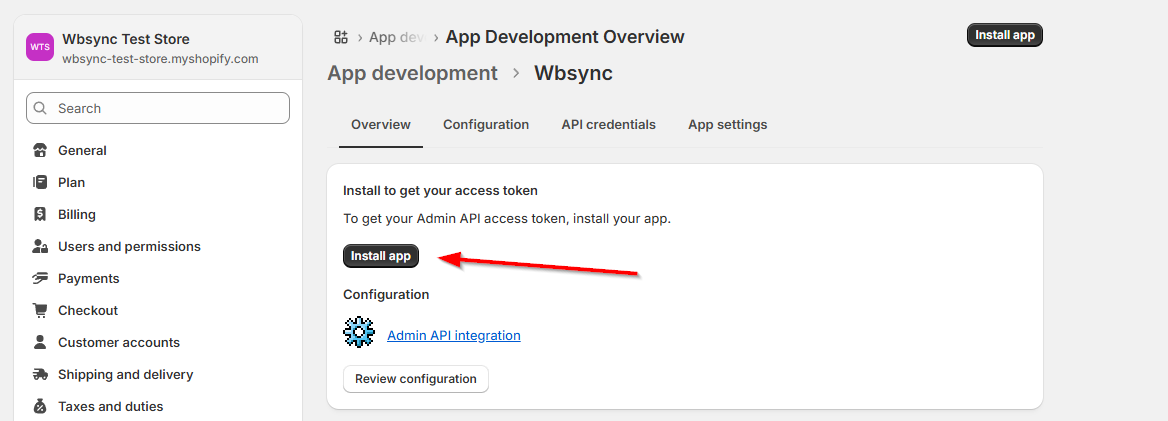
Task: Click the General settings store icon
Action: (40, 151)
